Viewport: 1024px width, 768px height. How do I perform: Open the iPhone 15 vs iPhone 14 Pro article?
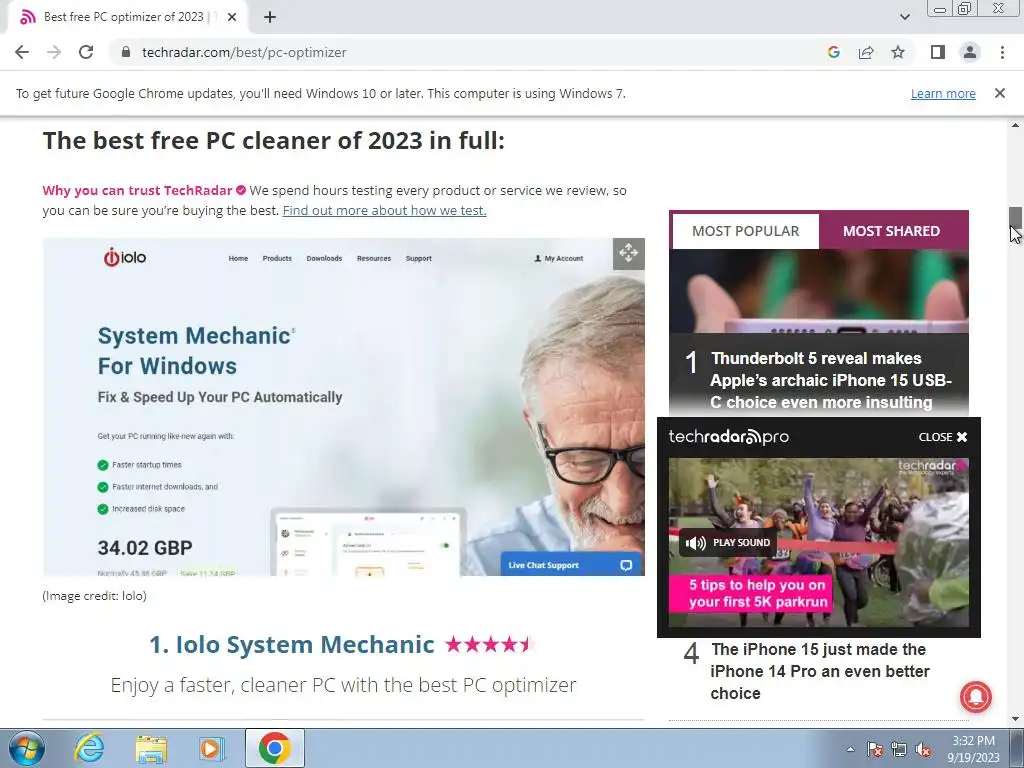(x=819, y=671)
